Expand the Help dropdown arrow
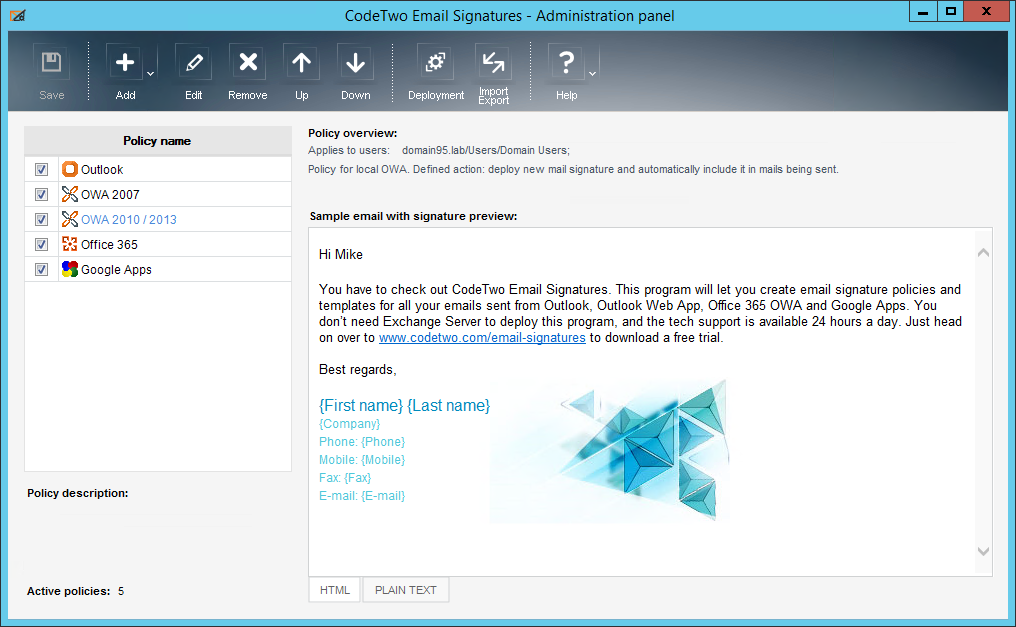Viewport: 1016px width, 627px height. 592,74
